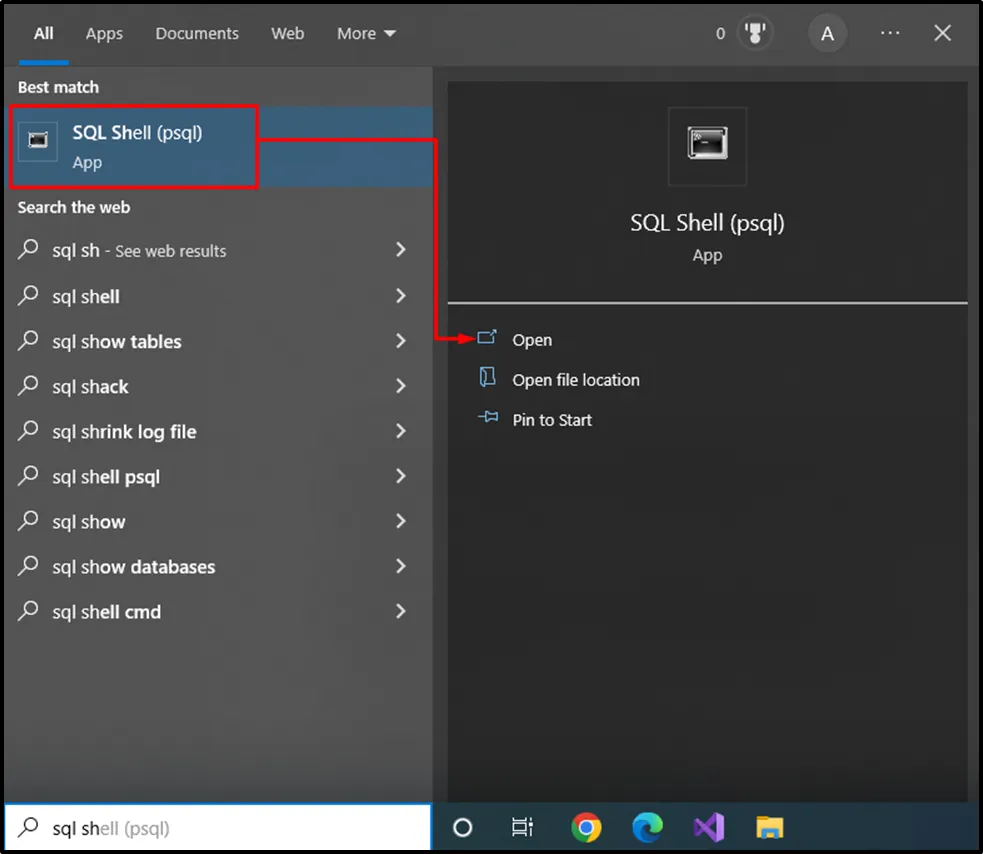Choose Open file location

point(575,380)
